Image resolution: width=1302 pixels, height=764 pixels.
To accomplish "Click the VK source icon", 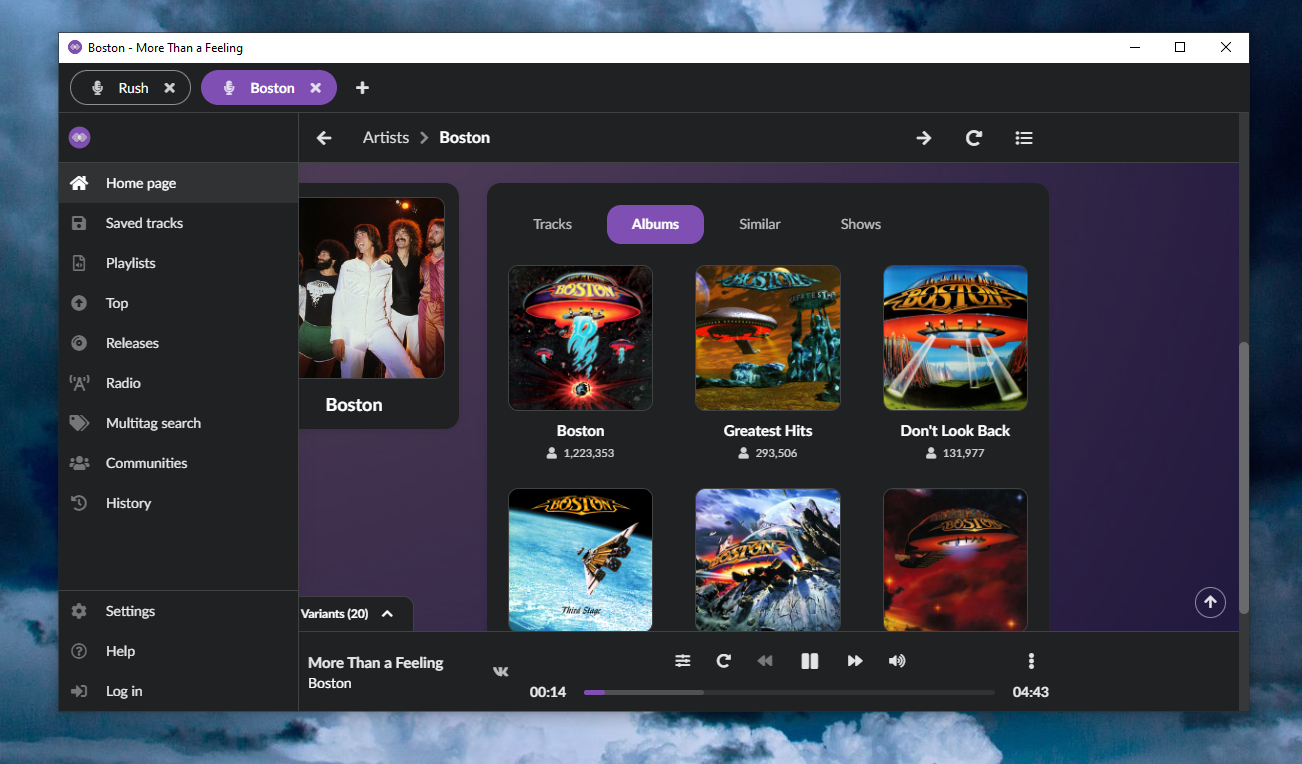I will coord(501,672).
